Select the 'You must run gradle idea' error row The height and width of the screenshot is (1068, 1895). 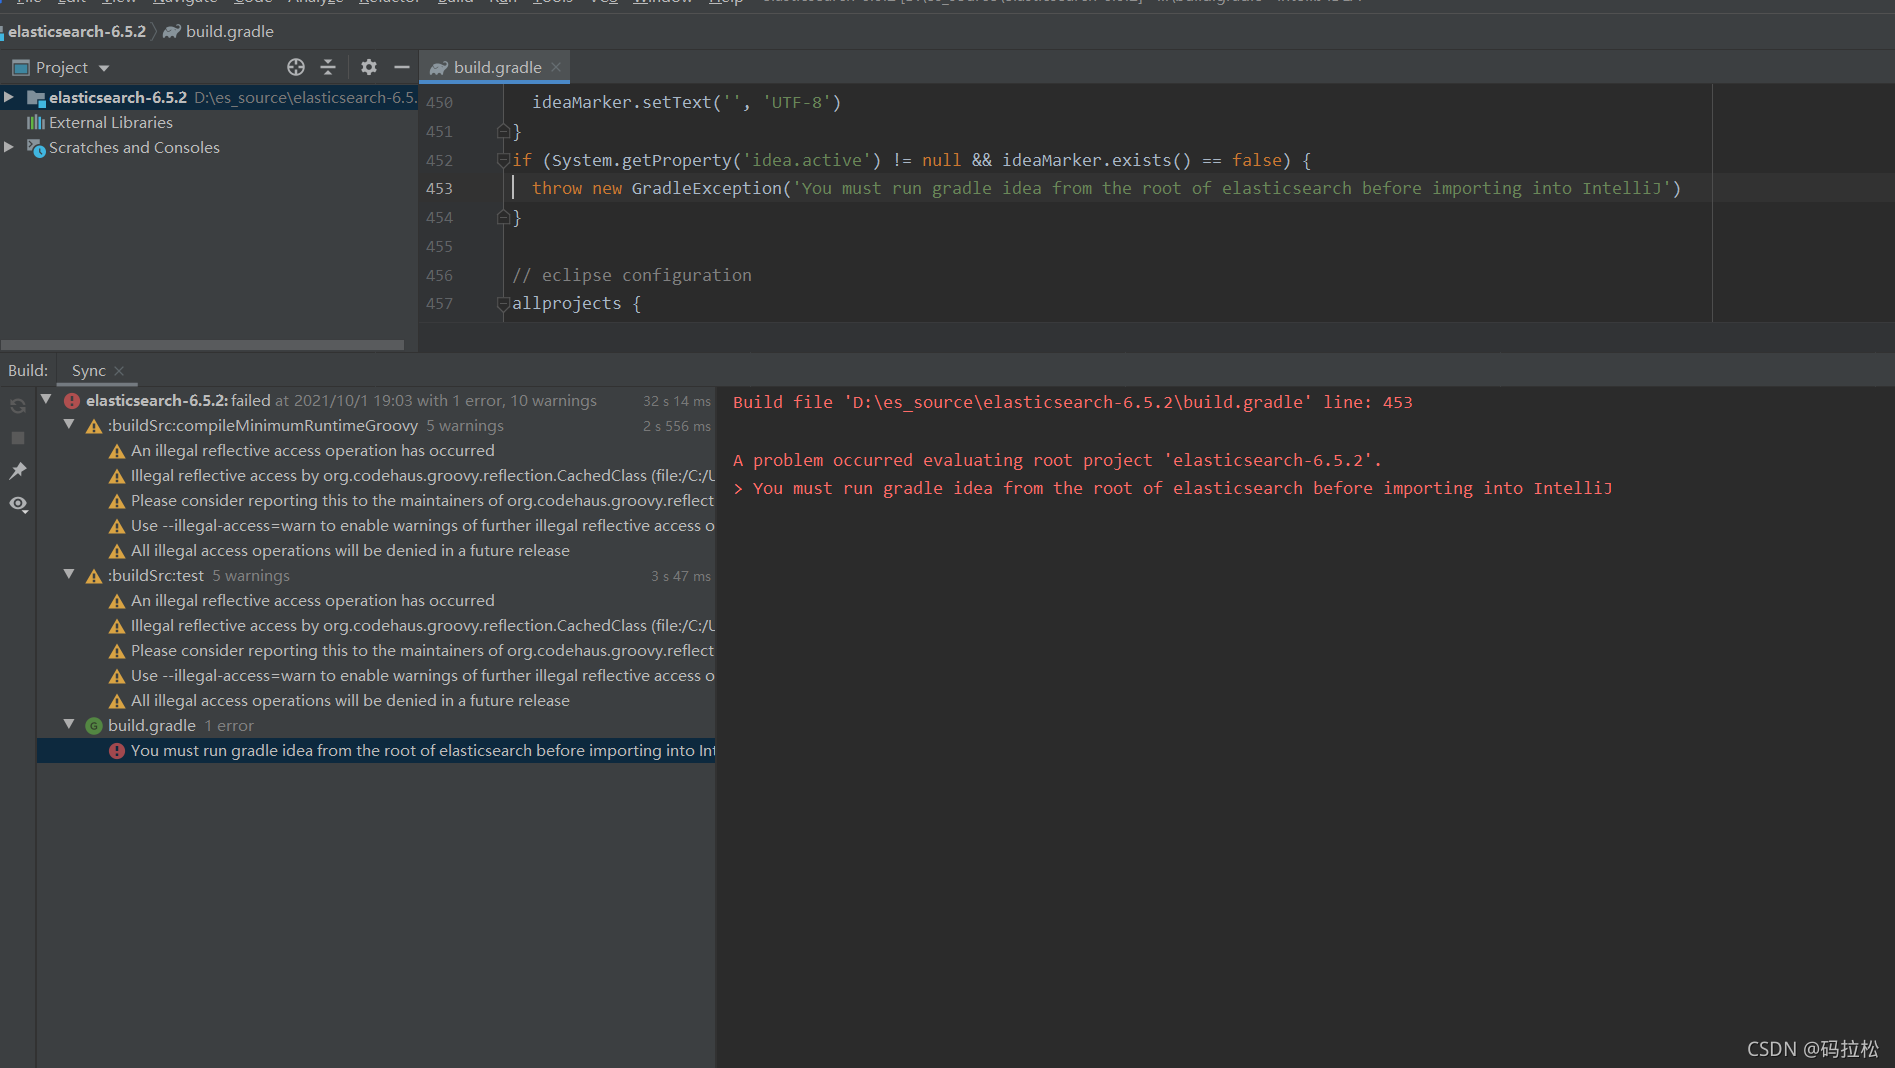coord(376,750)
